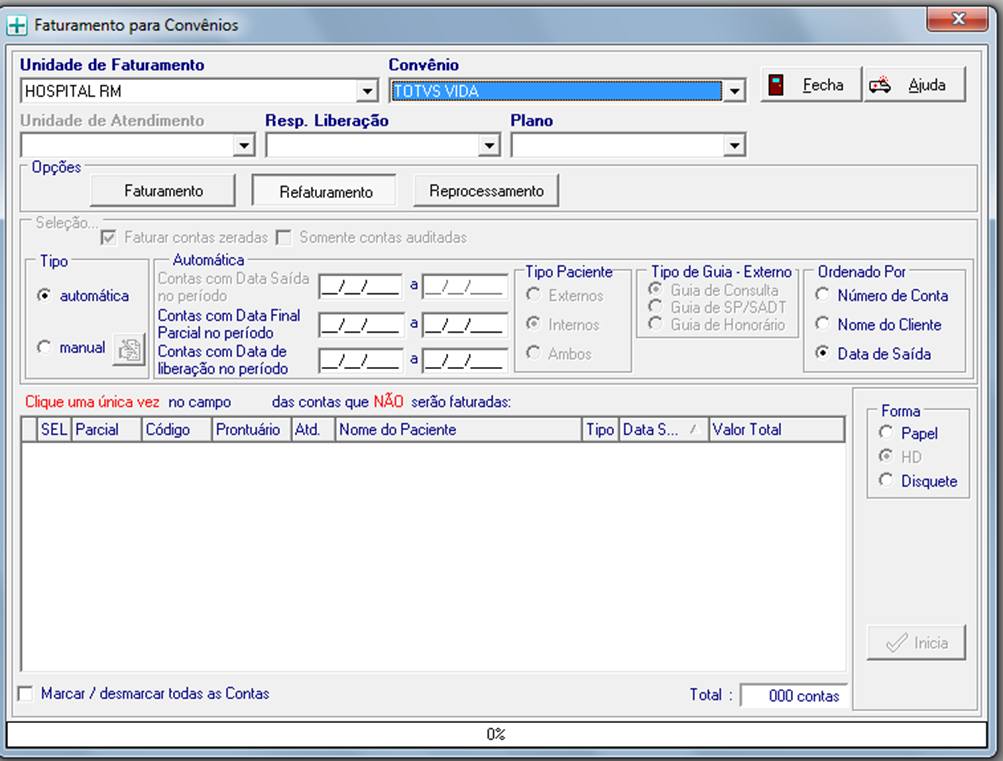Expand the Unidade de Atendimento dropdown
The width and height of the screenshot is (1003, 761).
coord(244,146)
